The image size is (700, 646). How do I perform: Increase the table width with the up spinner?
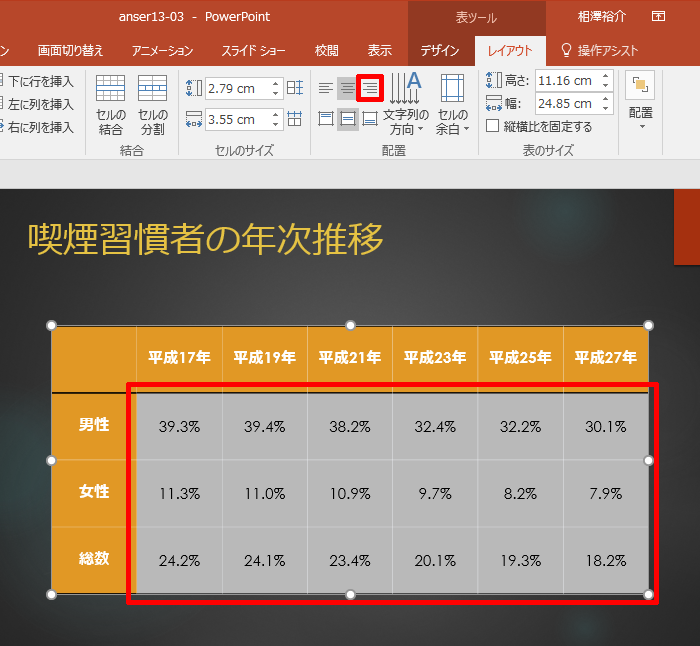pos(606,99)
